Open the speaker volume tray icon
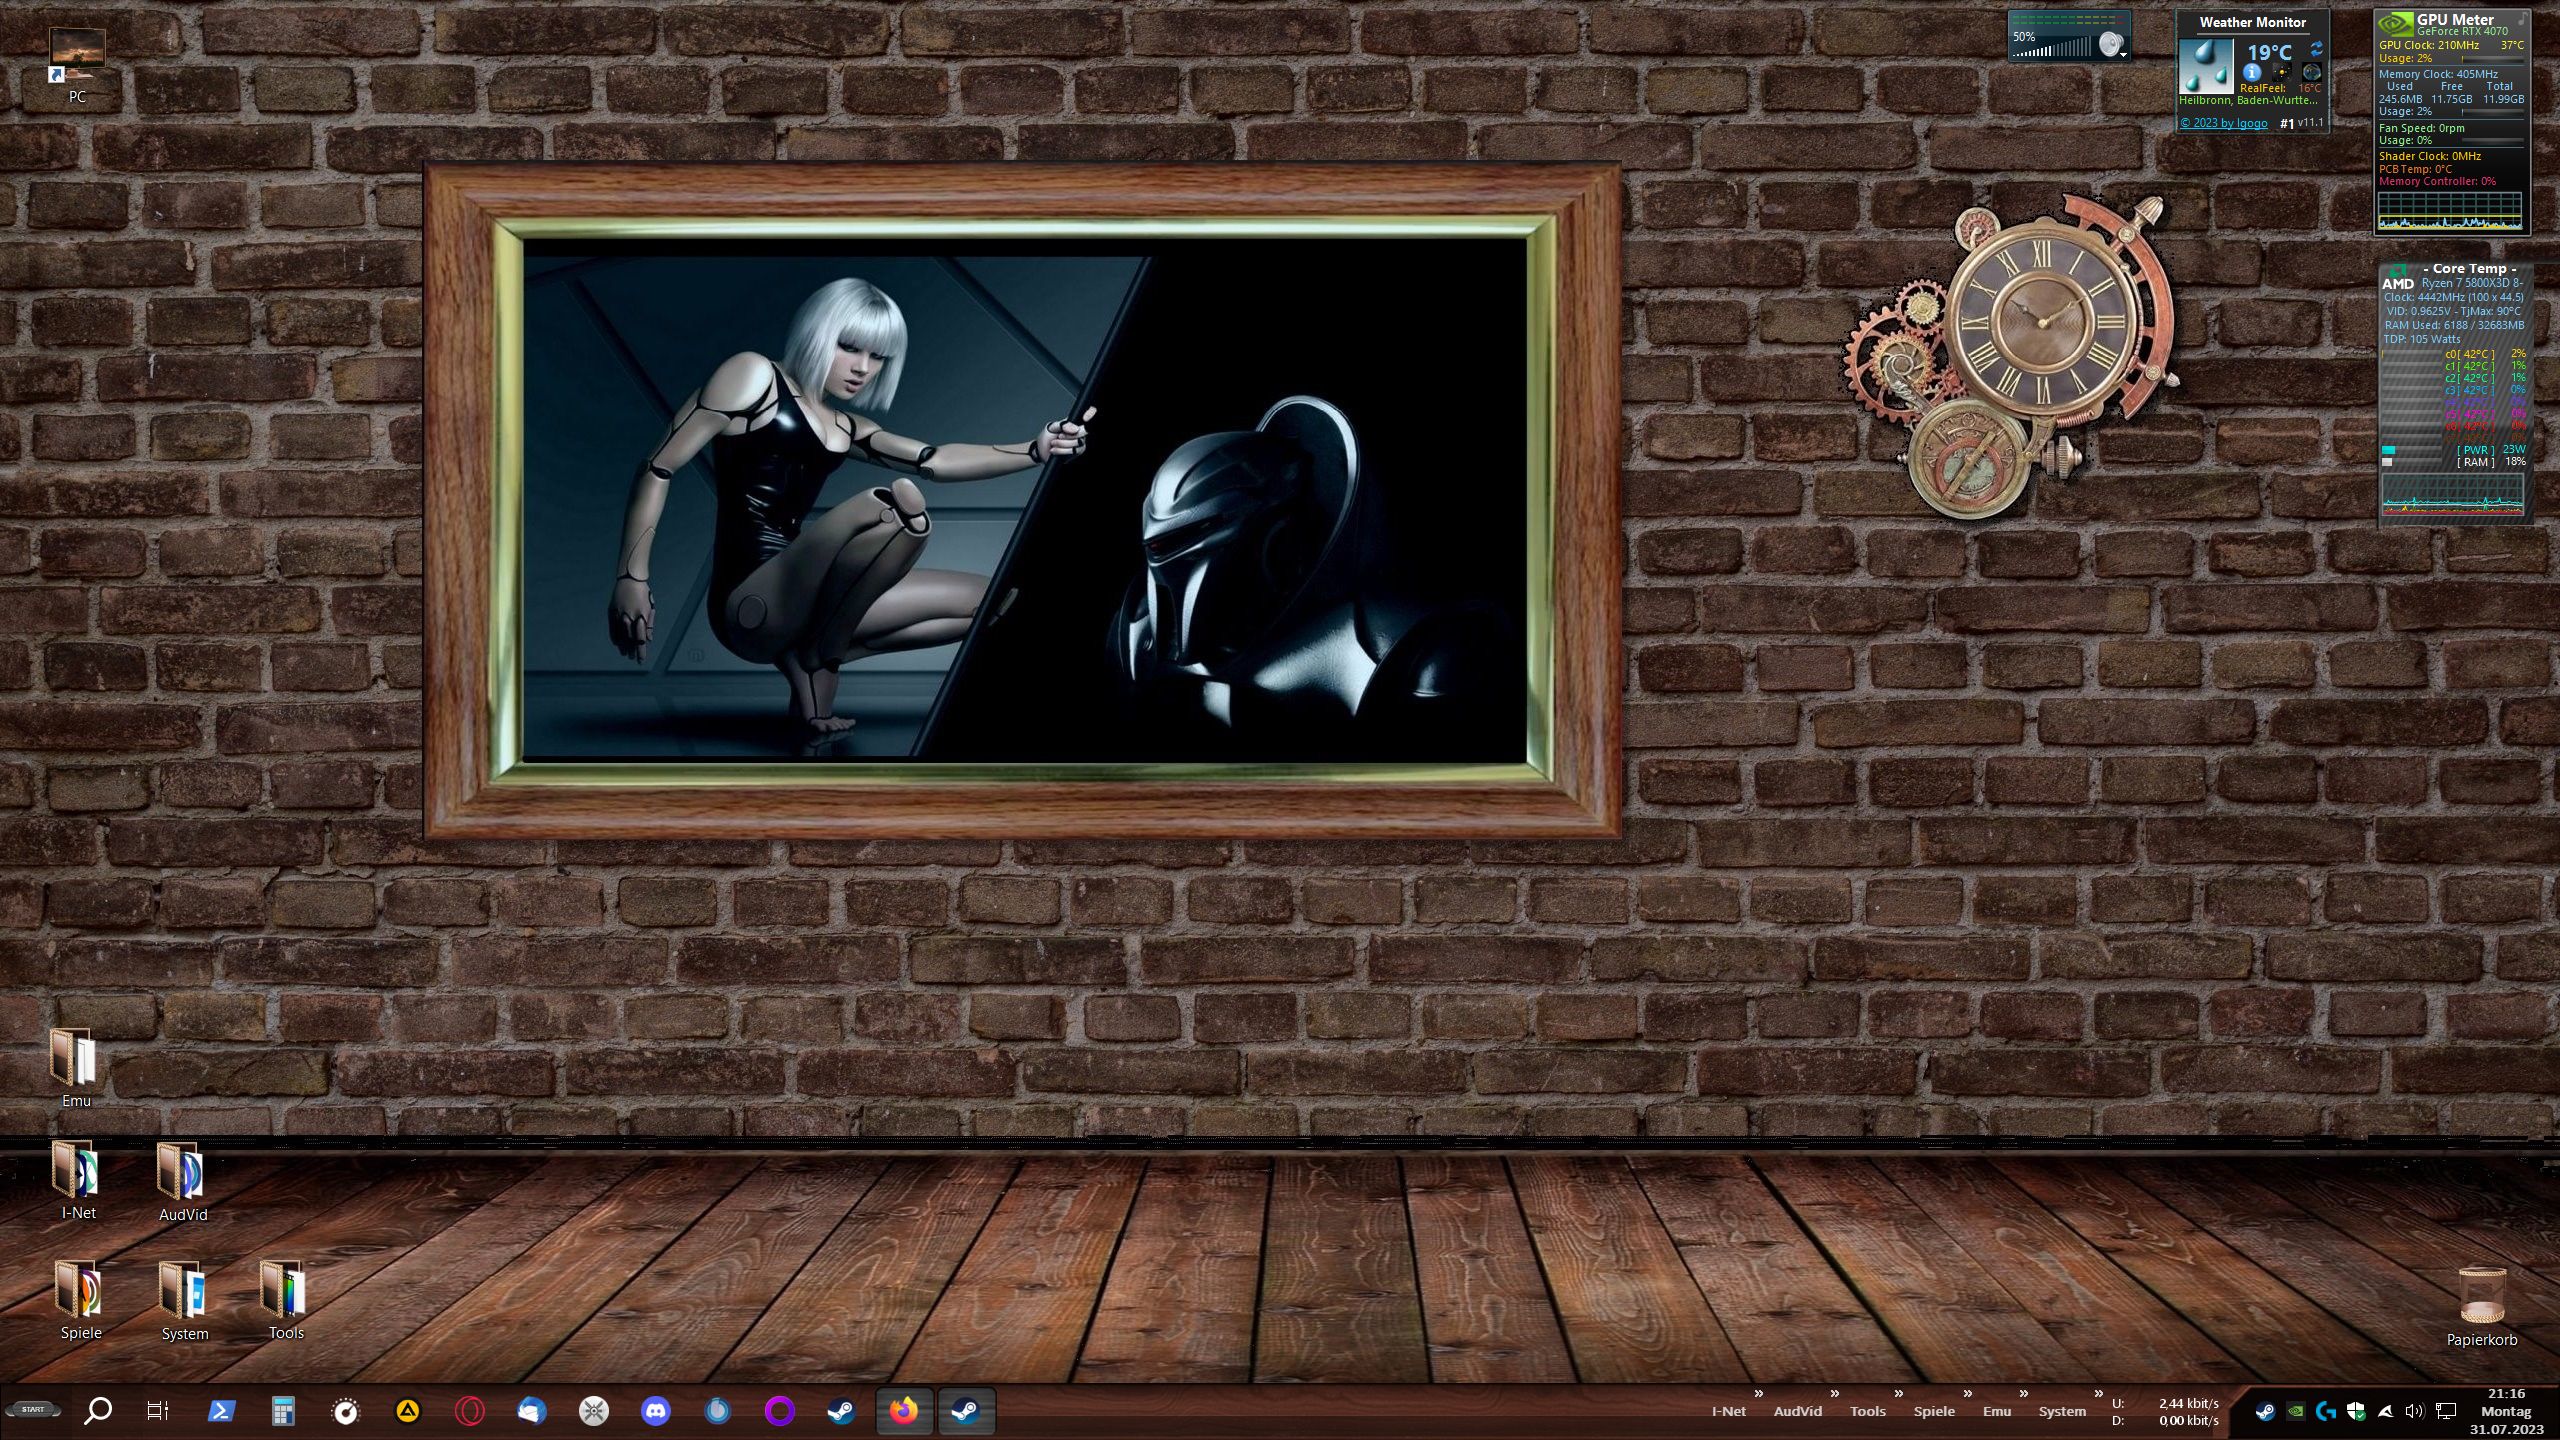This screenshot has width=2560, height=1440. click(x=2415, y=1411)
